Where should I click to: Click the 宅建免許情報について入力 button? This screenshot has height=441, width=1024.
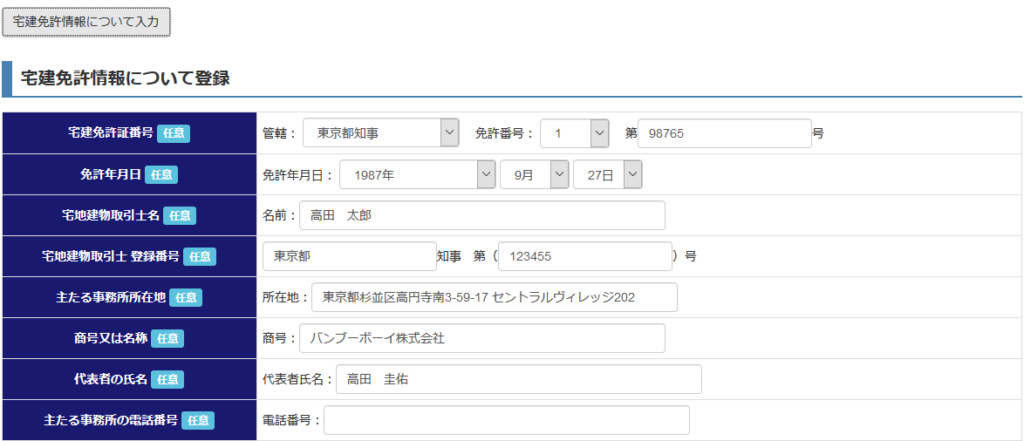click(86, 22)
